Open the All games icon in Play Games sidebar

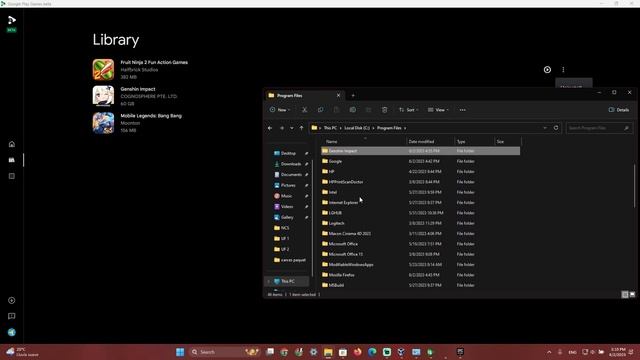pyautogui.click(x=12, y=176)
